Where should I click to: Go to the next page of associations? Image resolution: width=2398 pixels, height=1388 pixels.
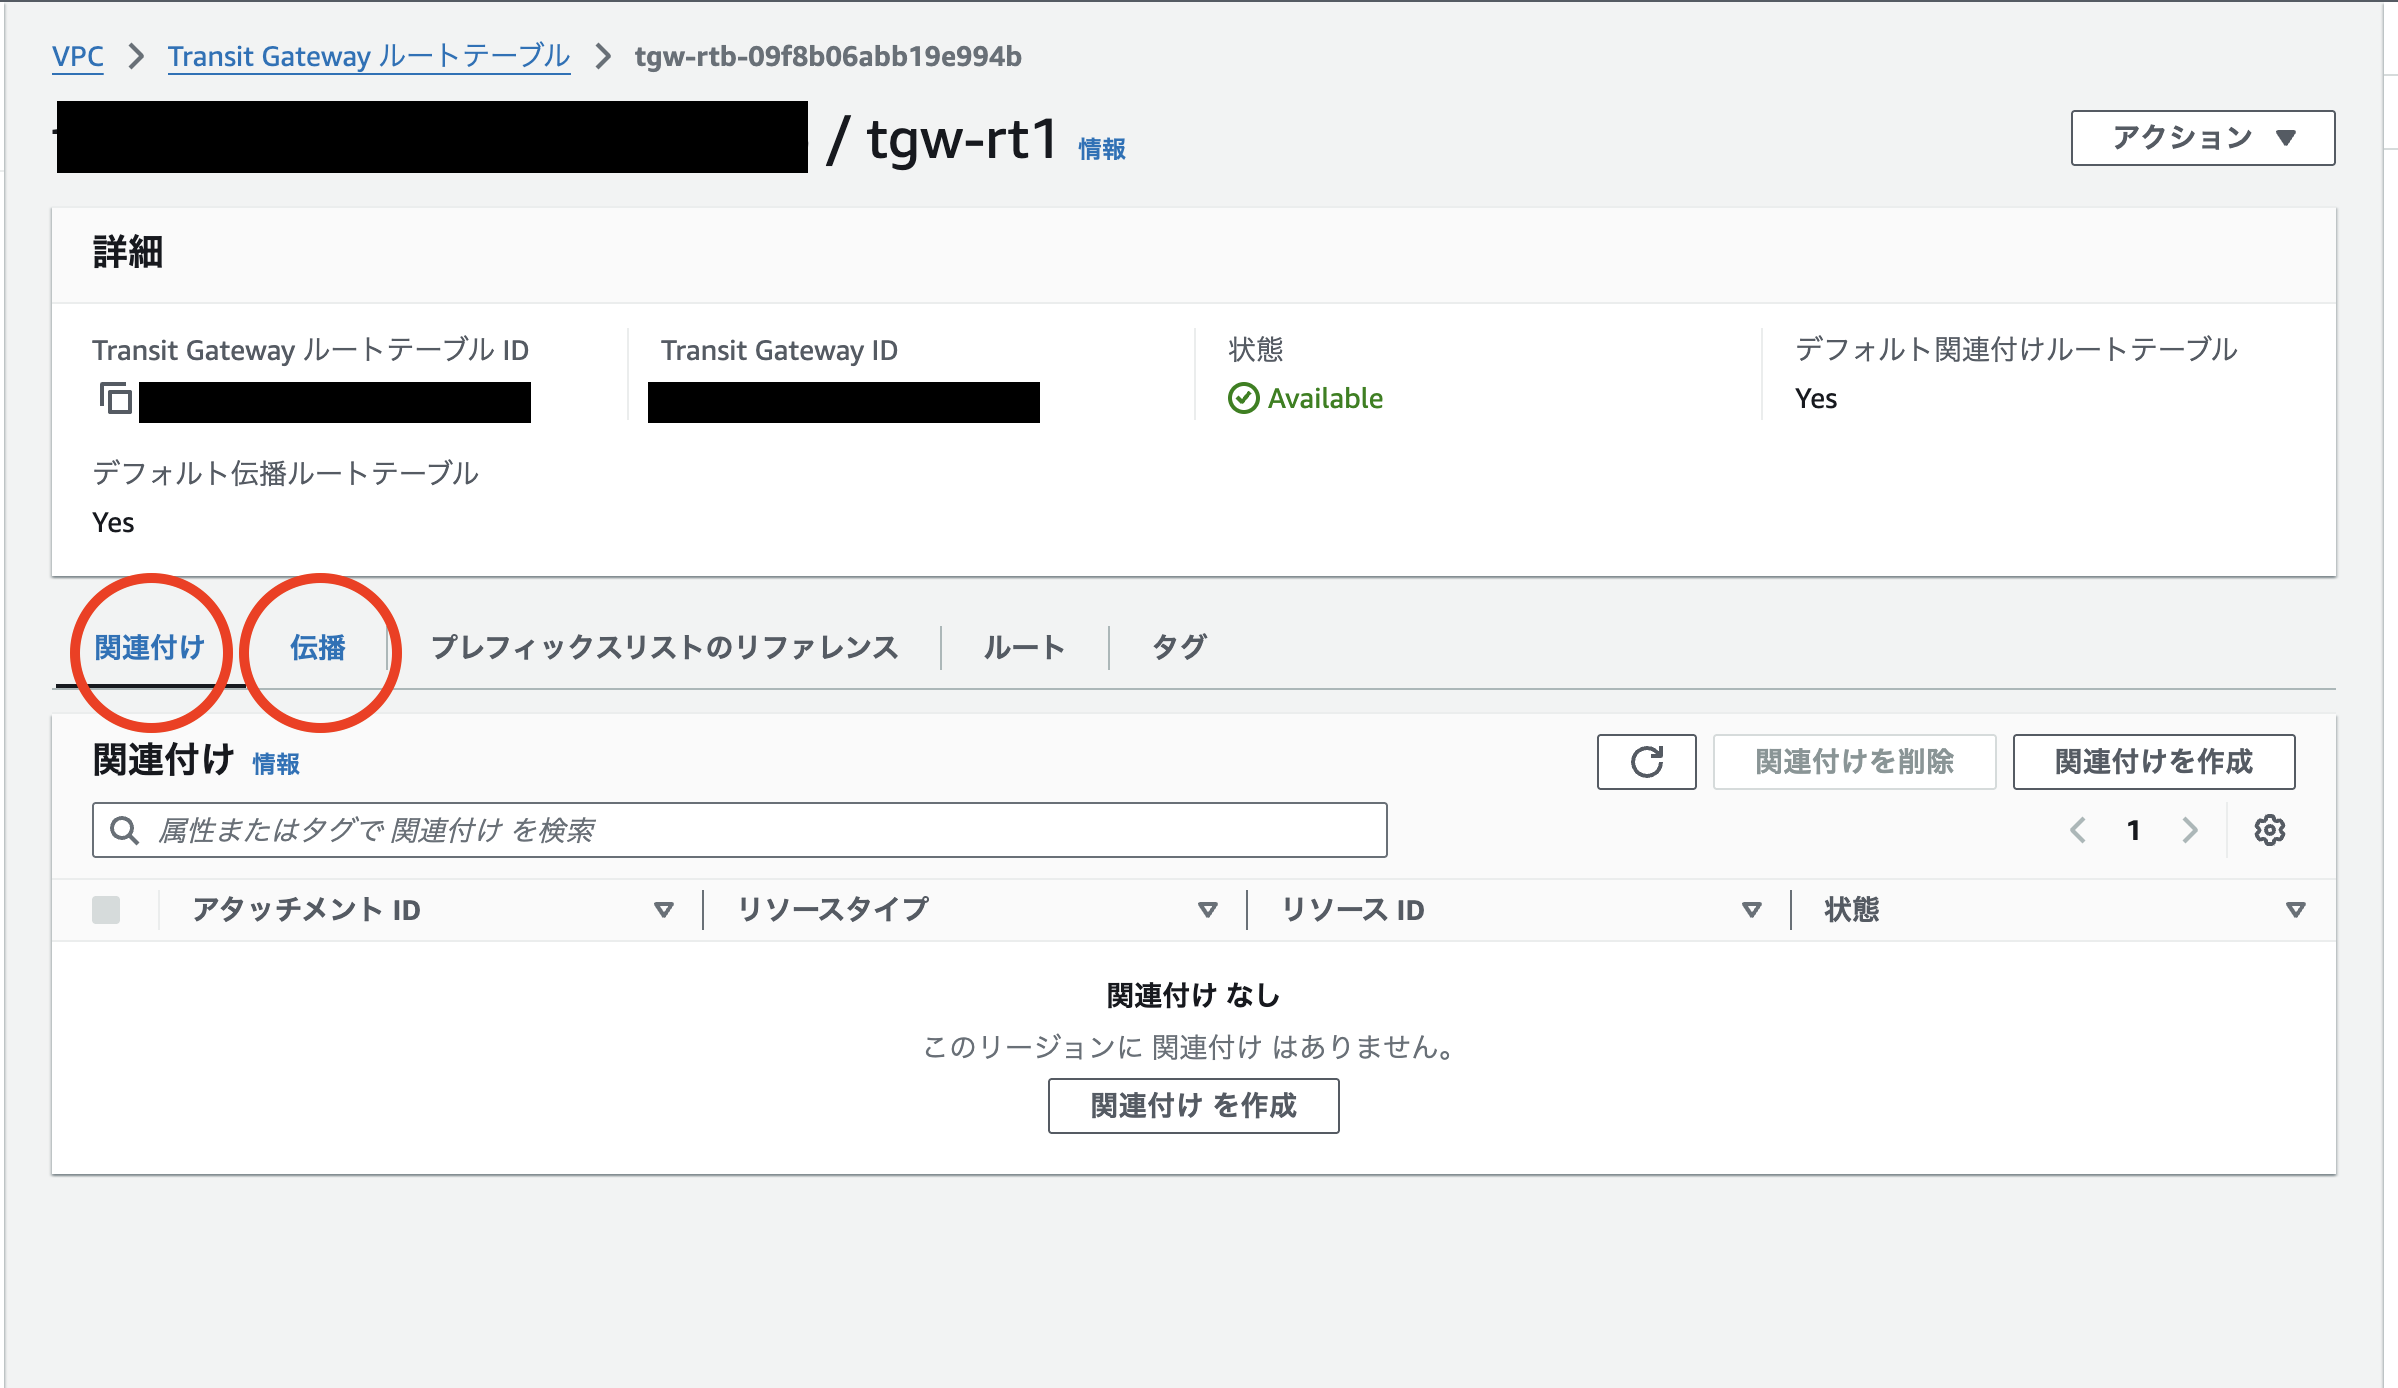tap(2191, 830)
